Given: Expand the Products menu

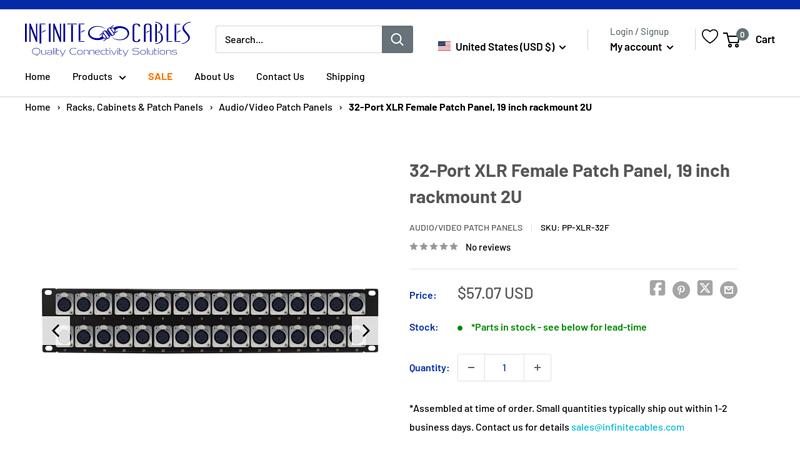Looking at the screenshot, I should tap(99, 77).
